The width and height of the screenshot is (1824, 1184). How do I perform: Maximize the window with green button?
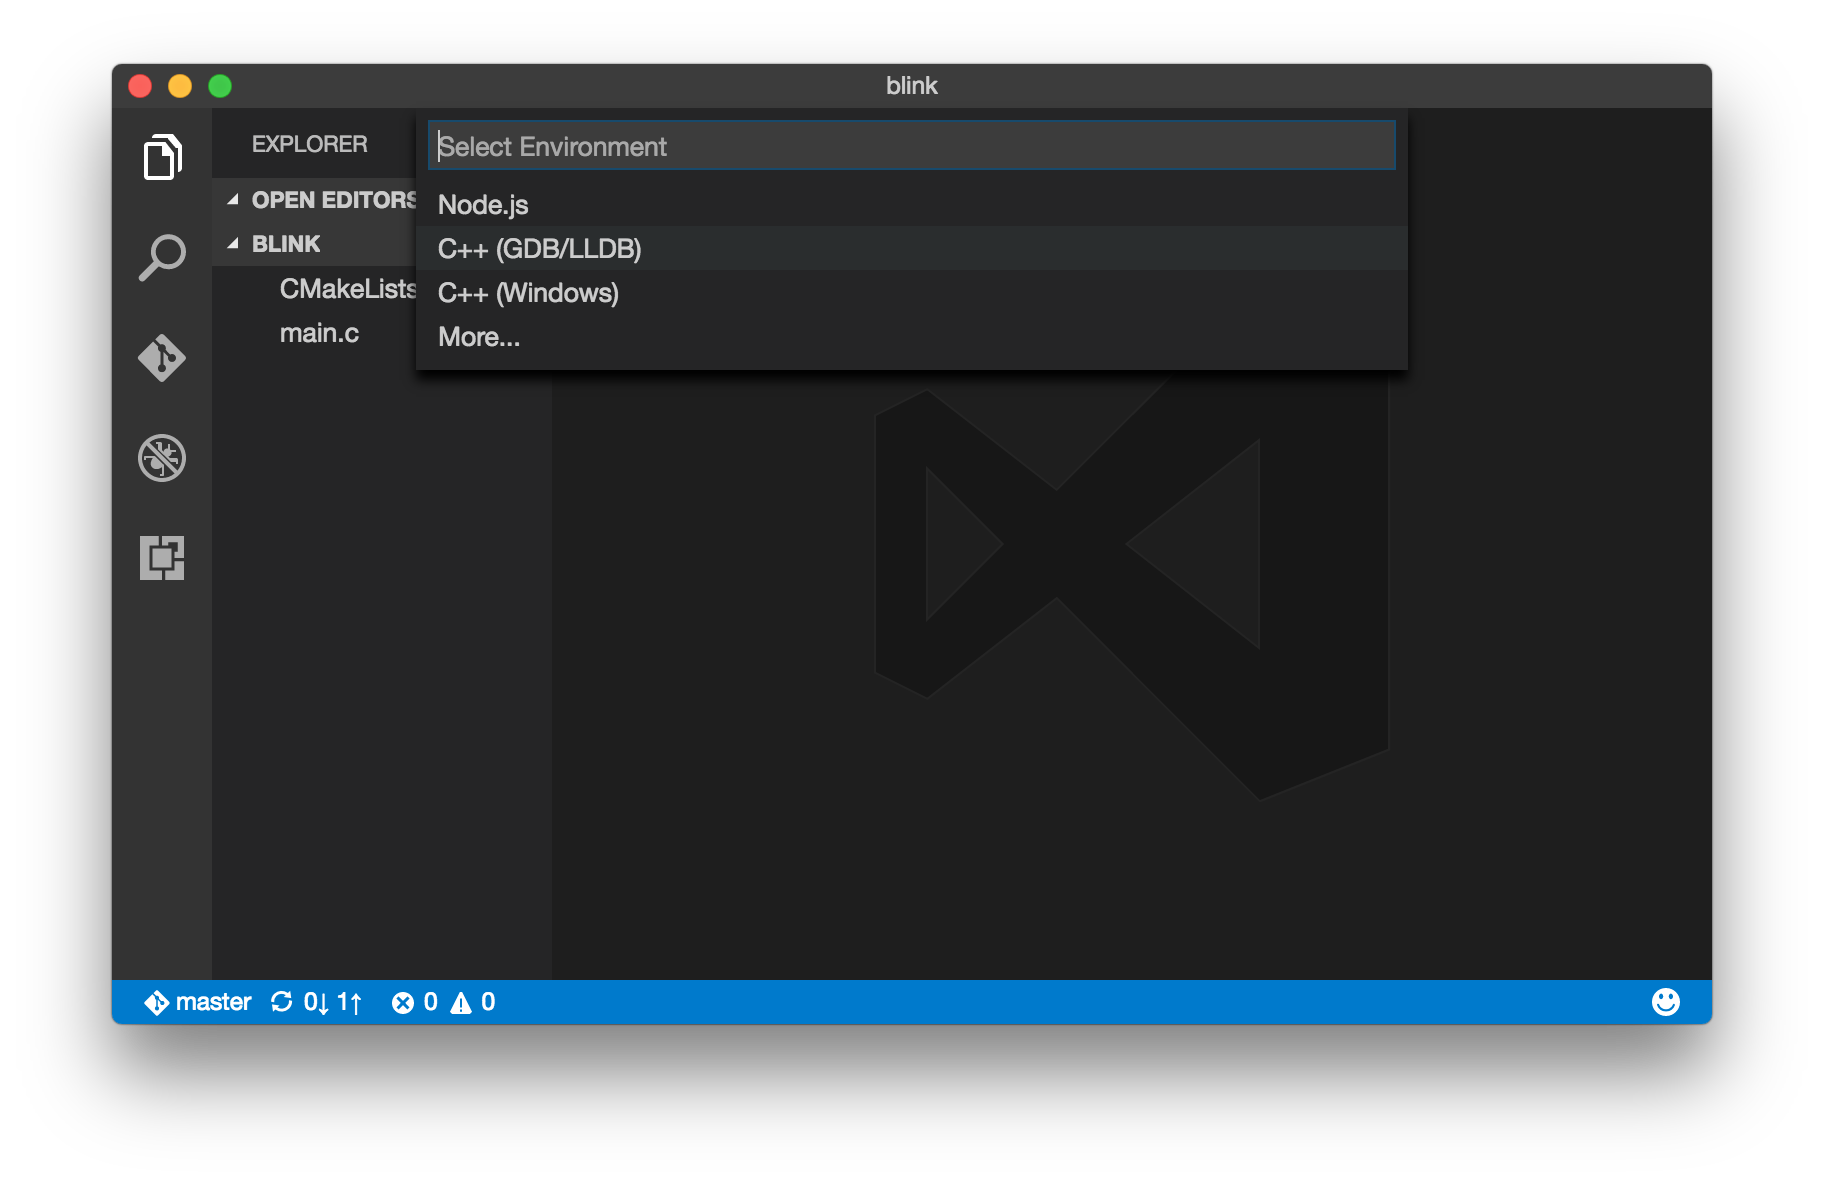(x=220, y=86)
